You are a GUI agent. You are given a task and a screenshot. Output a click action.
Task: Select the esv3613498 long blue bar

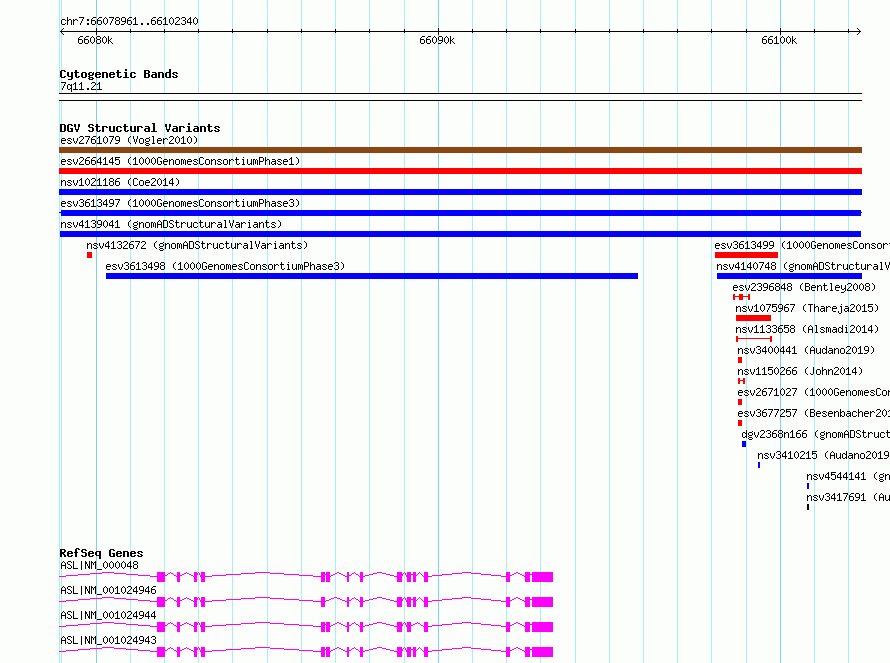[372, 276]
